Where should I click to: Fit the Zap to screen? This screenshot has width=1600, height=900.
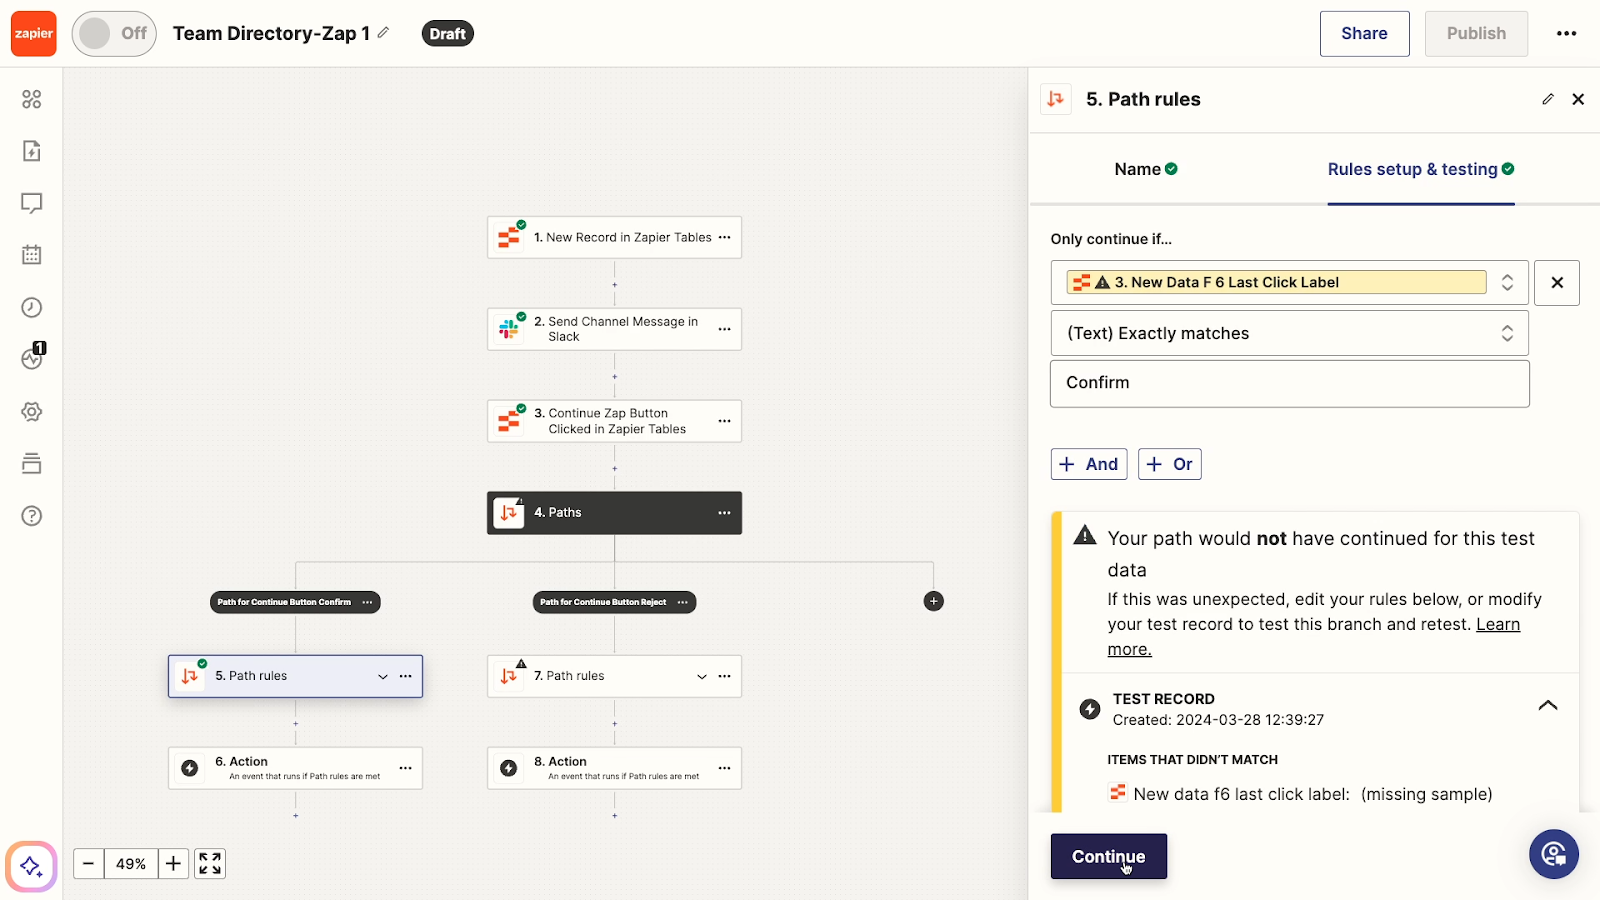click(x=210, y=863)
